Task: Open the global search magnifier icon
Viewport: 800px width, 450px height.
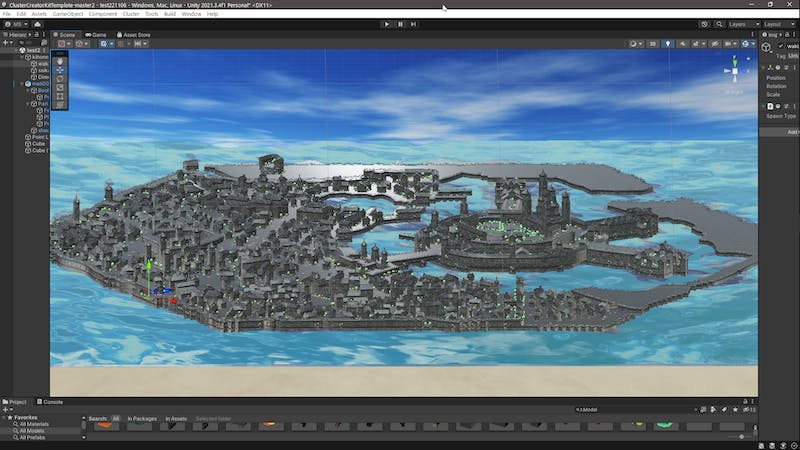Action: click(x=718, y=24)
